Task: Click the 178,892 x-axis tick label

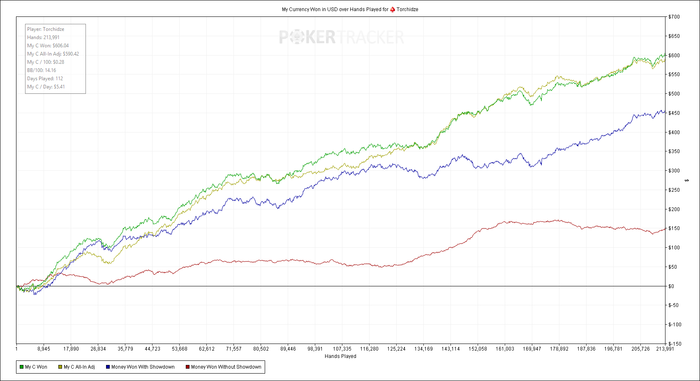Action: [x=559, y=349]
